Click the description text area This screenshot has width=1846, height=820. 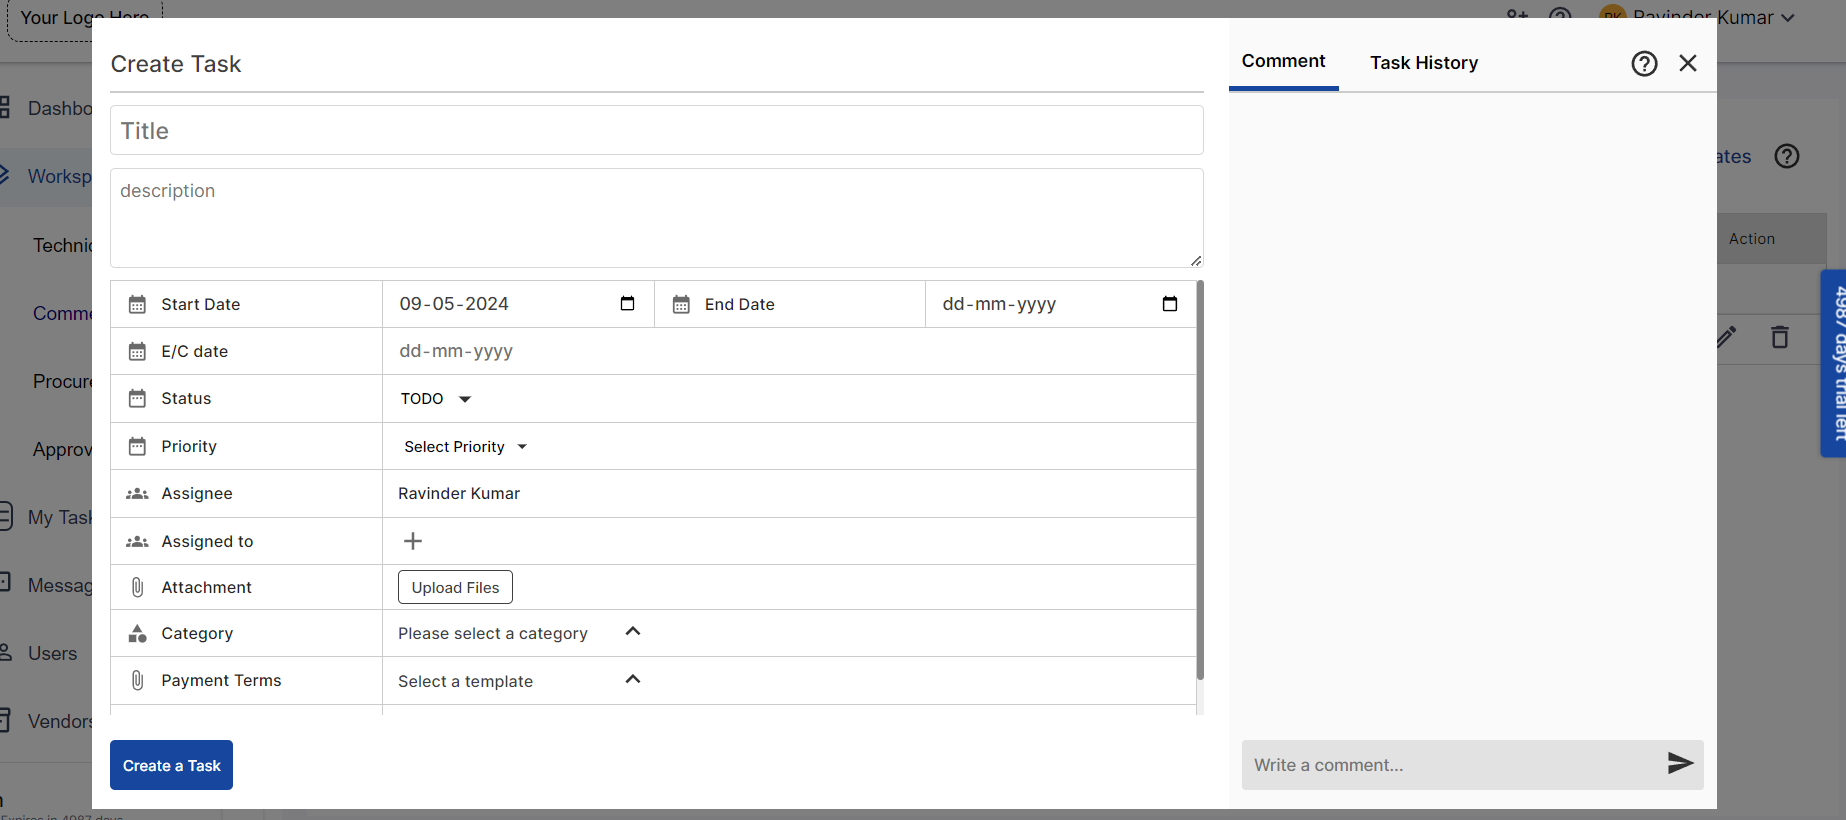click(x=657, y=217)
